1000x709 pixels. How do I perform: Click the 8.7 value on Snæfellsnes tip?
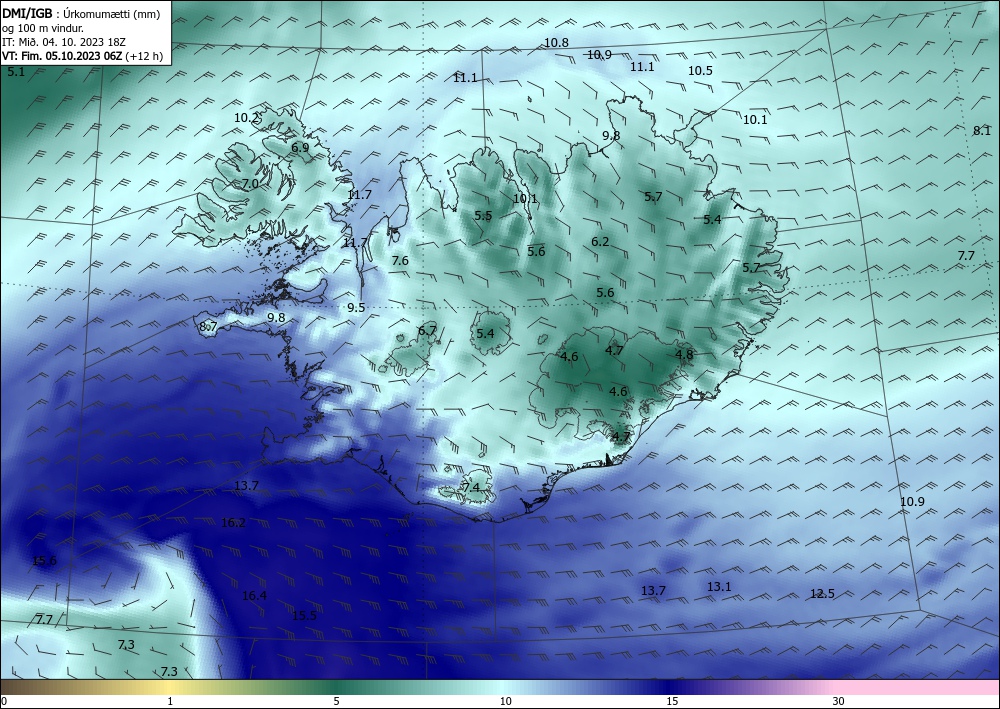click(x=209, y=326)
